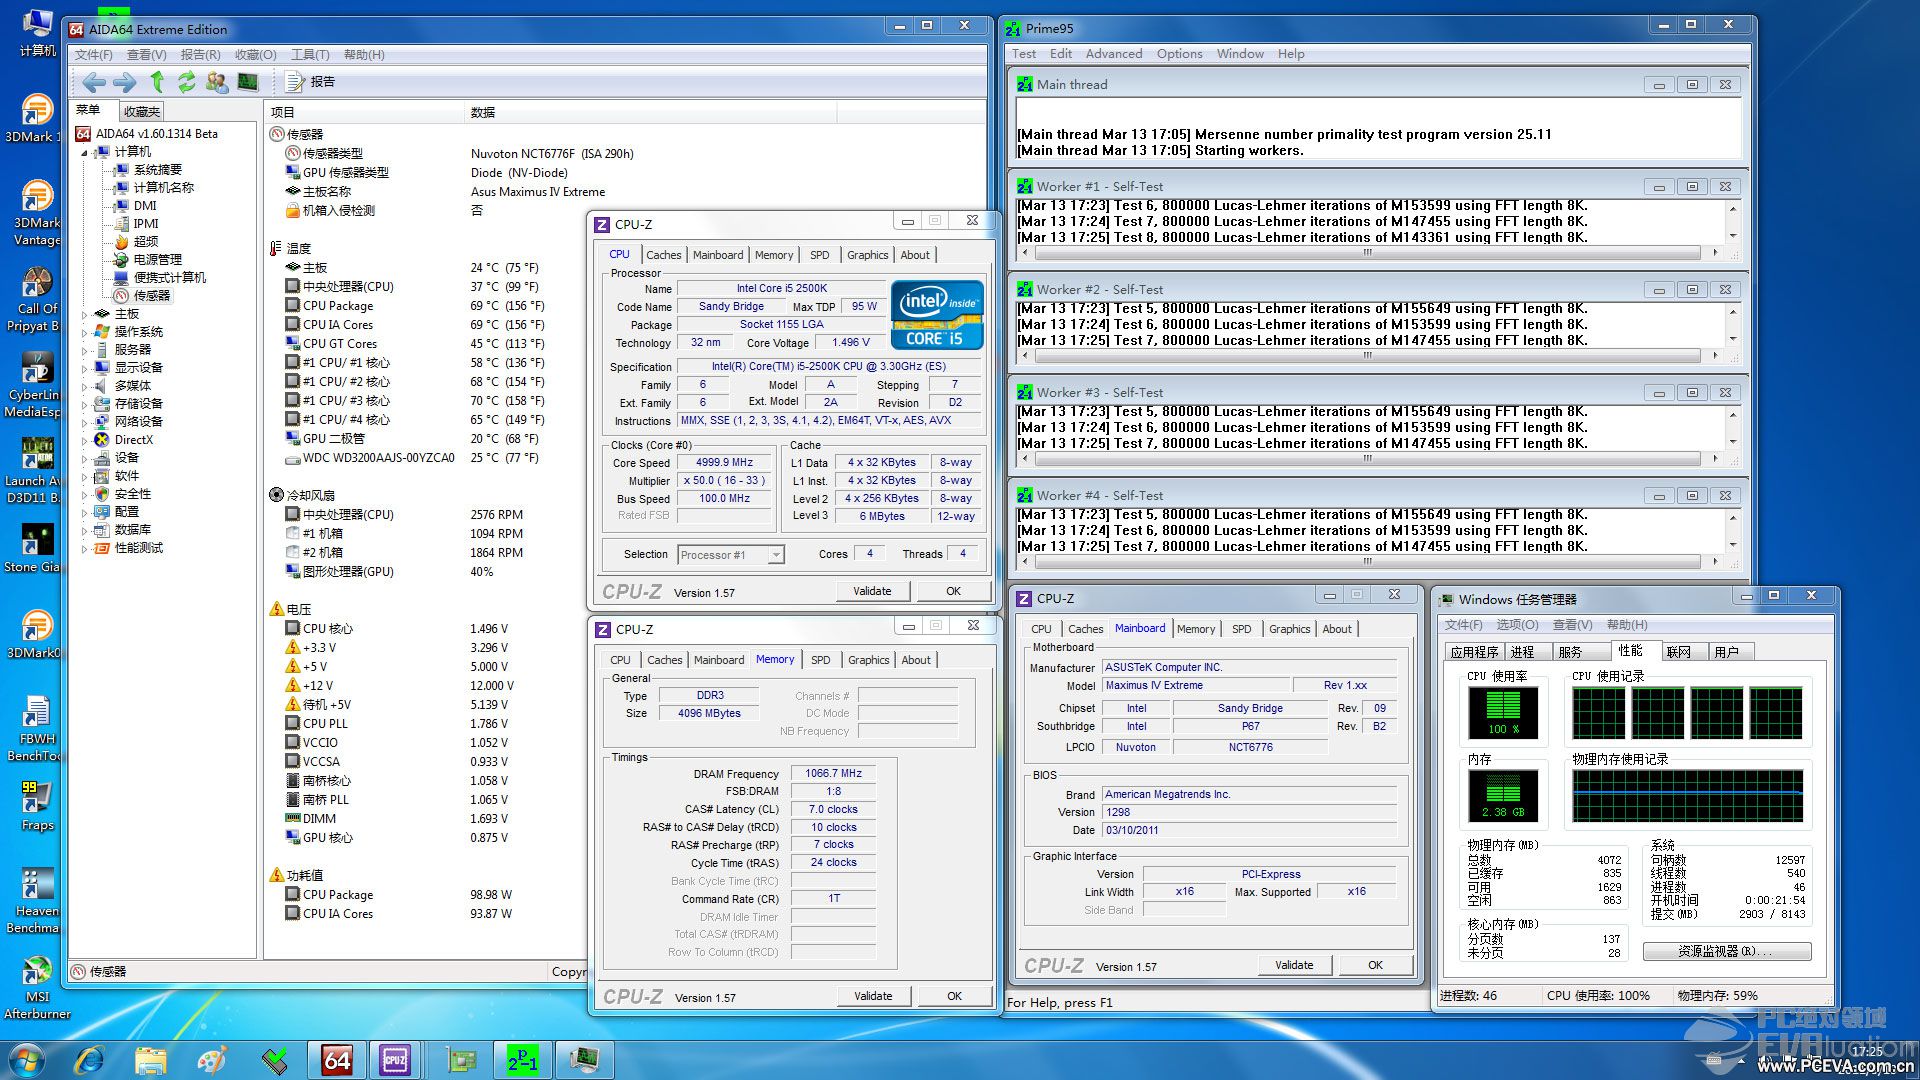Click 资源监视器 button in Task Manager
The height and width of the screenshot is (1080, 1920).
1727,951
